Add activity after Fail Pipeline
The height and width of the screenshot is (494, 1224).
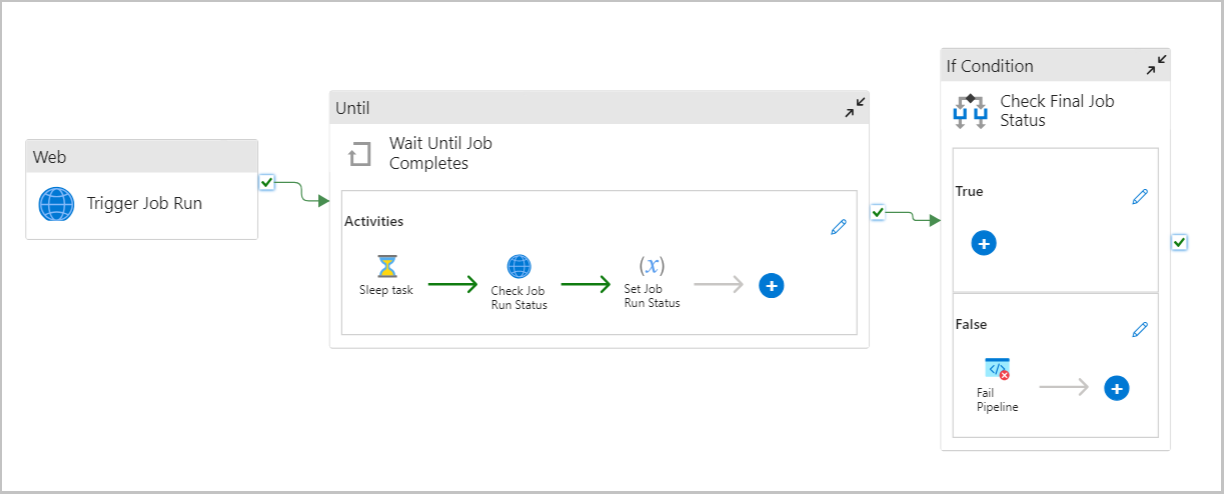pos(1117,388)
